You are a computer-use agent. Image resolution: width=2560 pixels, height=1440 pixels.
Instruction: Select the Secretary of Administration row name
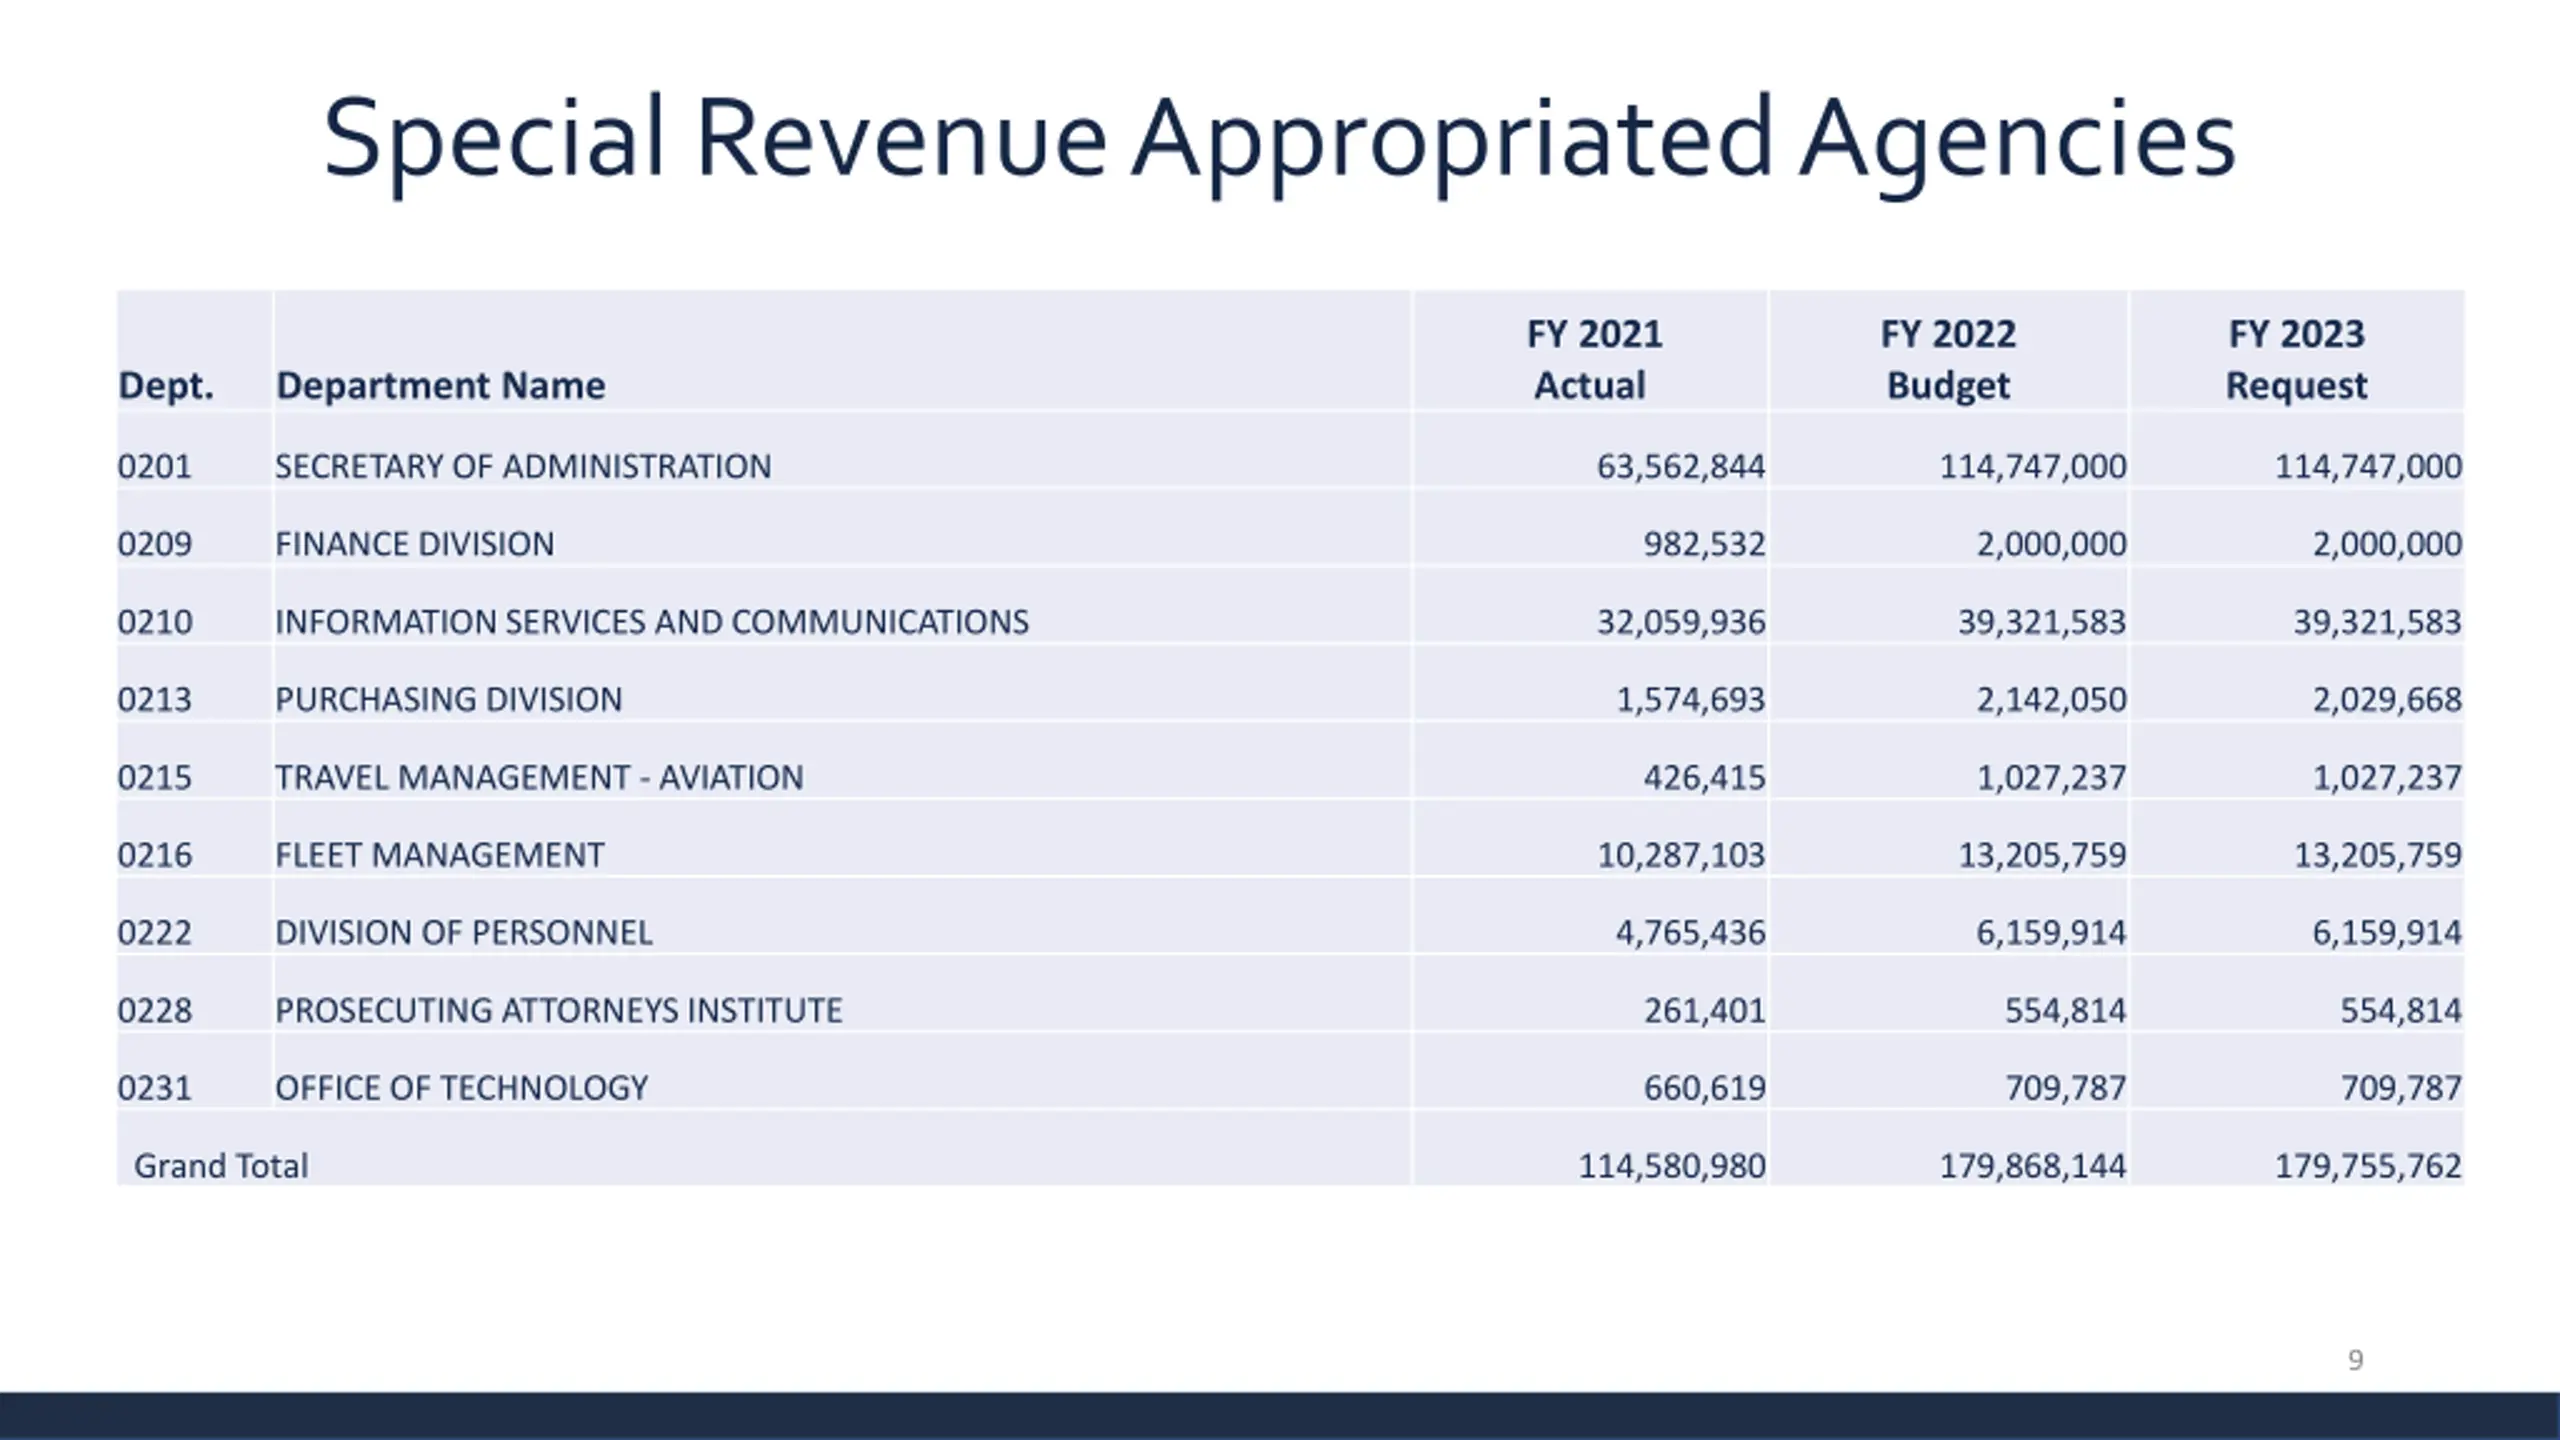tap(523, 467)
